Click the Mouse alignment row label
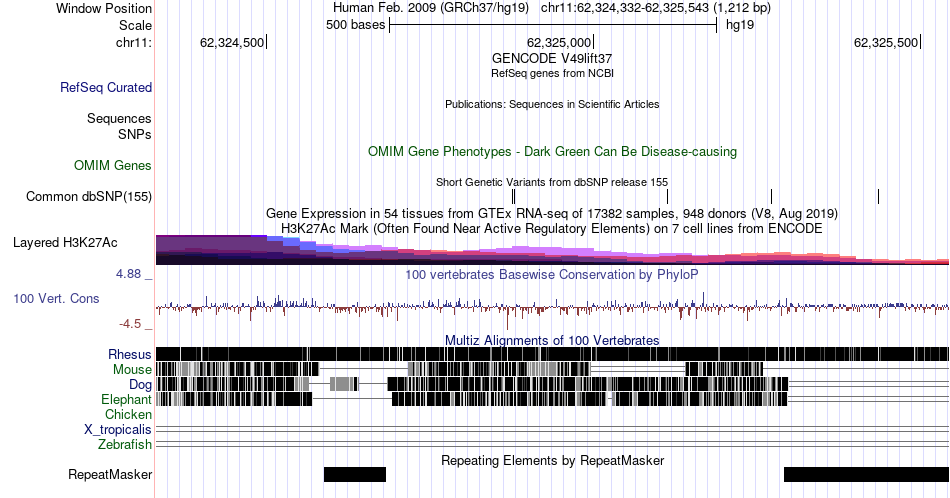Viewport: 950px width, 498px height. (x=132, y=370)
